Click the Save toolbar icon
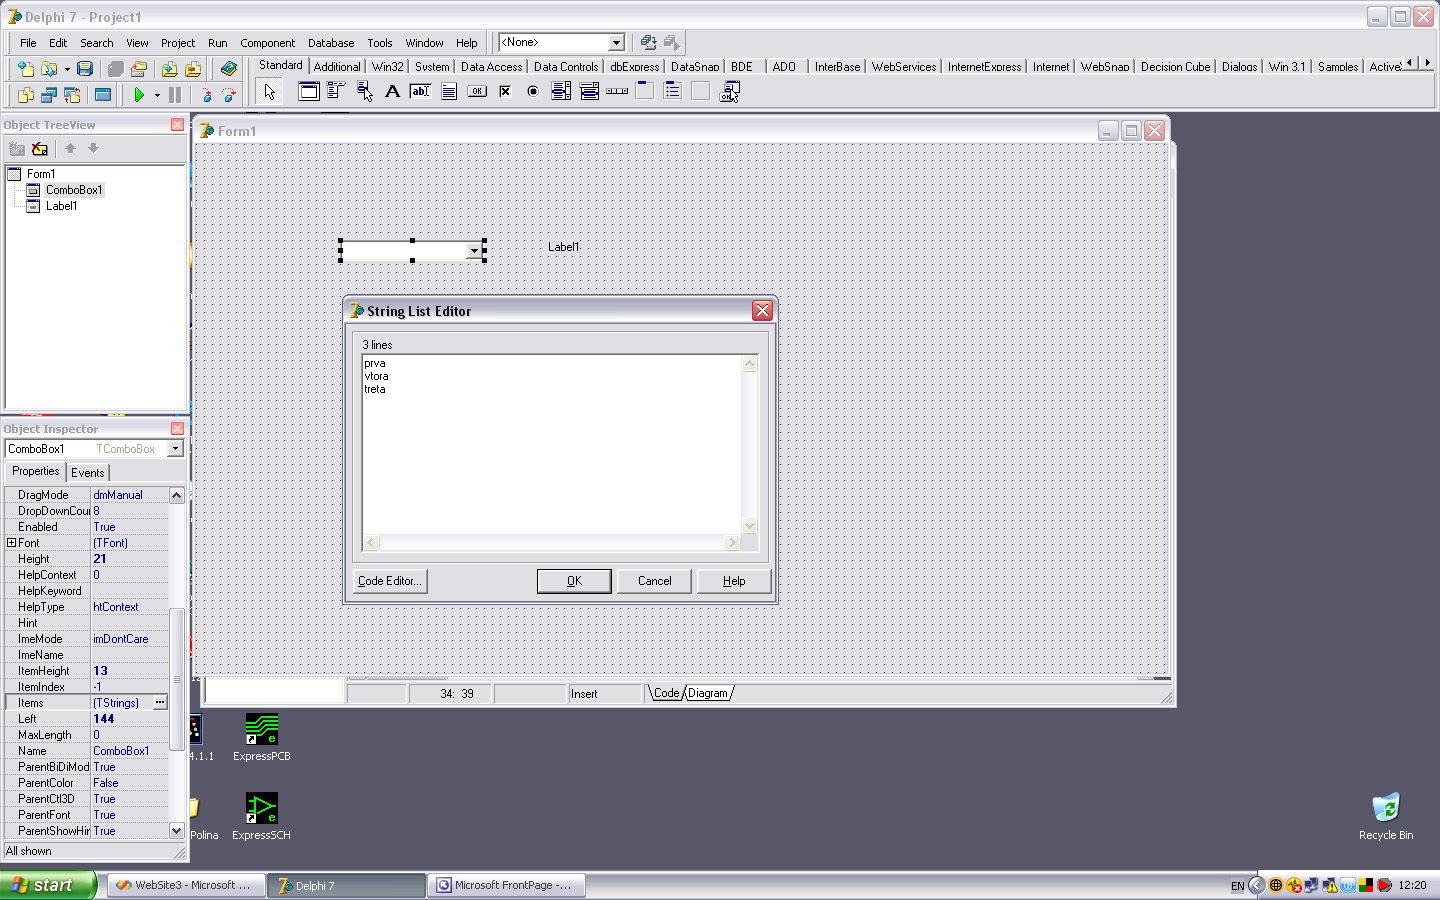 [85, 69]
